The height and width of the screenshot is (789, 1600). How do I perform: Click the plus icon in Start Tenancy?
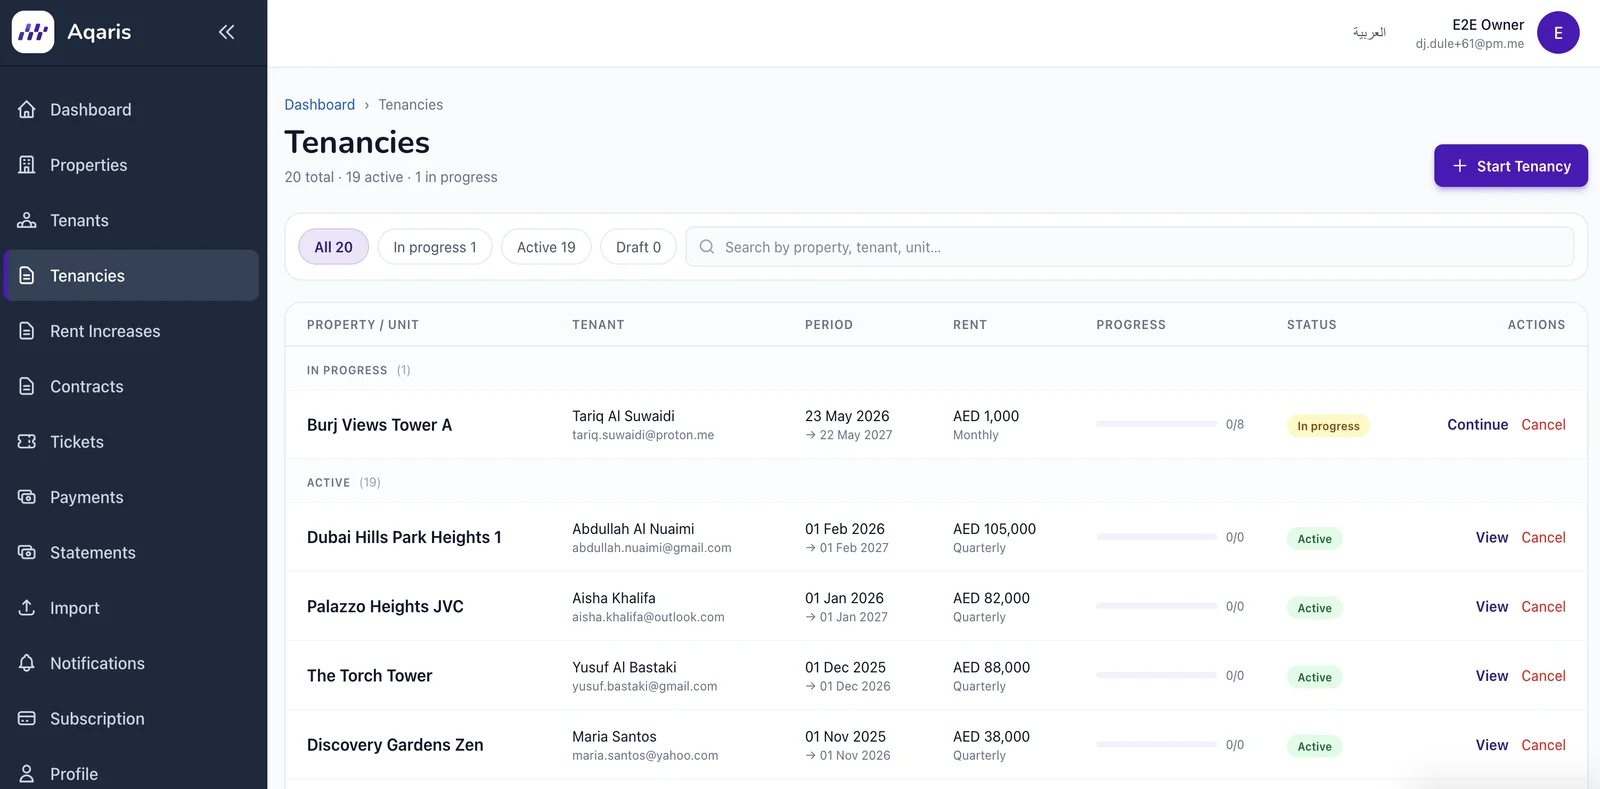[1460, 166]
